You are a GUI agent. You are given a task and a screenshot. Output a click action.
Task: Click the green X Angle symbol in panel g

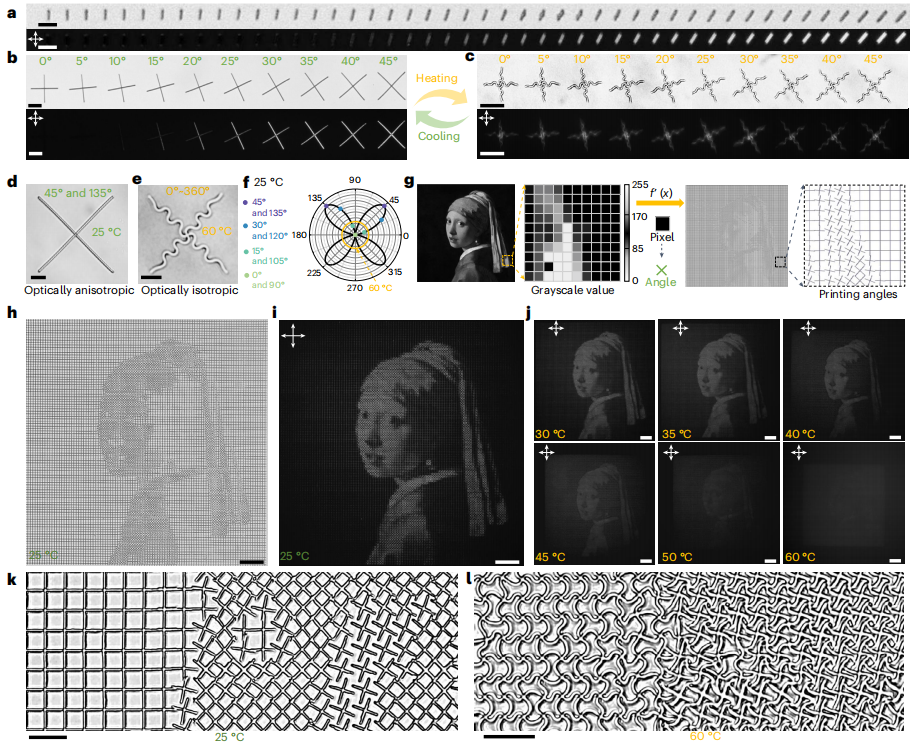[x=661, y=270]
